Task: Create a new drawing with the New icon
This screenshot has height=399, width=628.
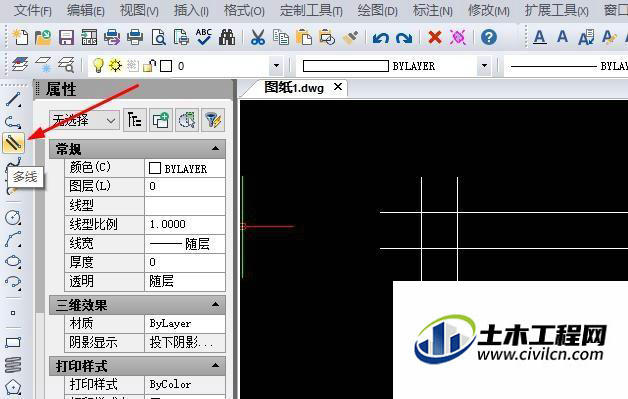Action: 20,37
